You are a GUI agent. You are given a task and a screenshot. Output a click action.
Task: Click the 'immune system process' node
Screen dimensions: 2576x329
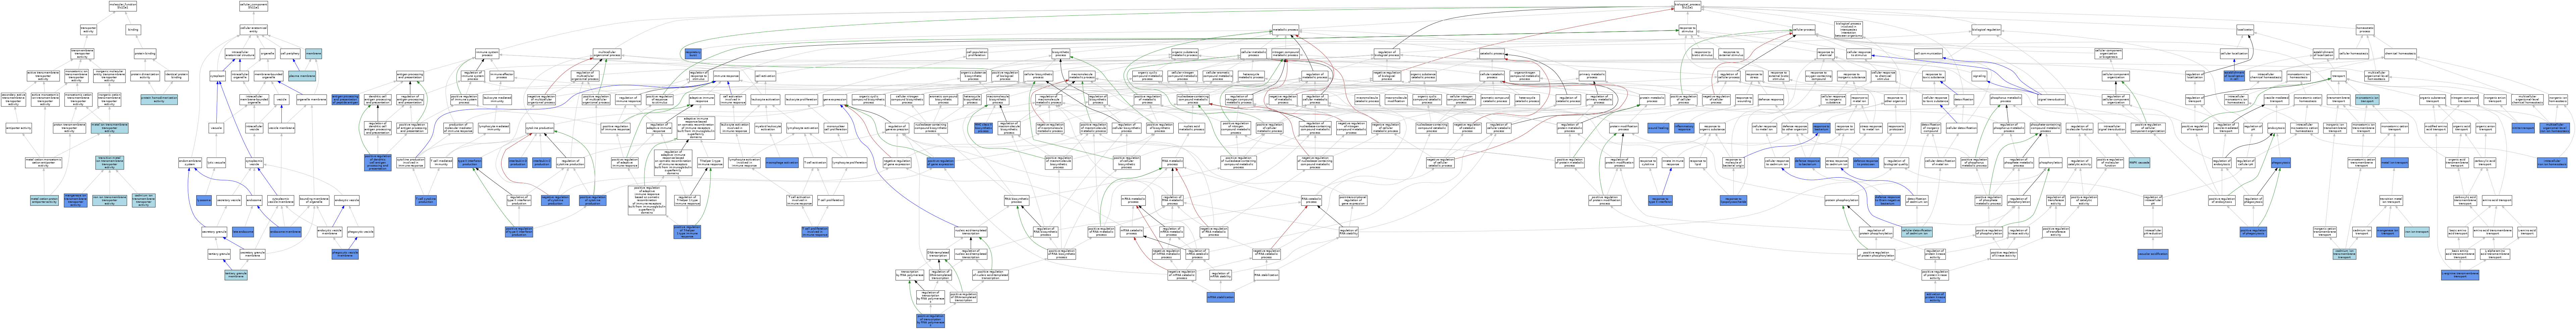pos(487,54)
